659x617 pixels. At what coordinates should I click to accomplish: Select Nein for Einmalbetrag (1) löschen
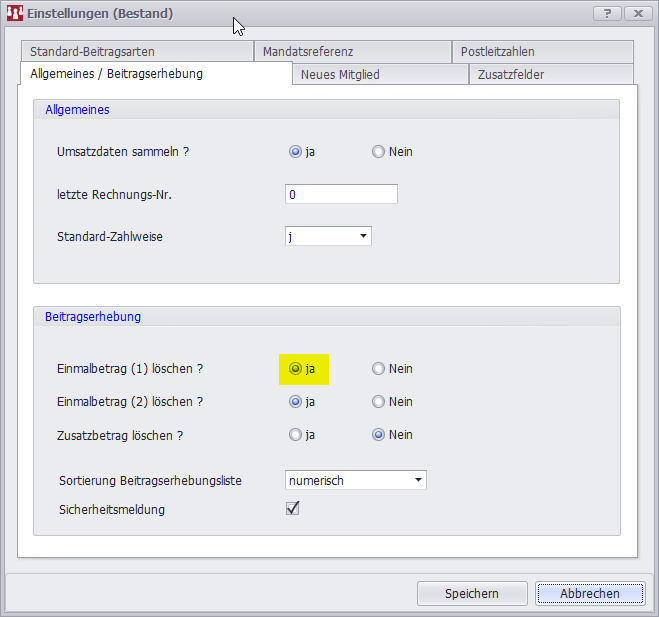(x=378, y=369)
